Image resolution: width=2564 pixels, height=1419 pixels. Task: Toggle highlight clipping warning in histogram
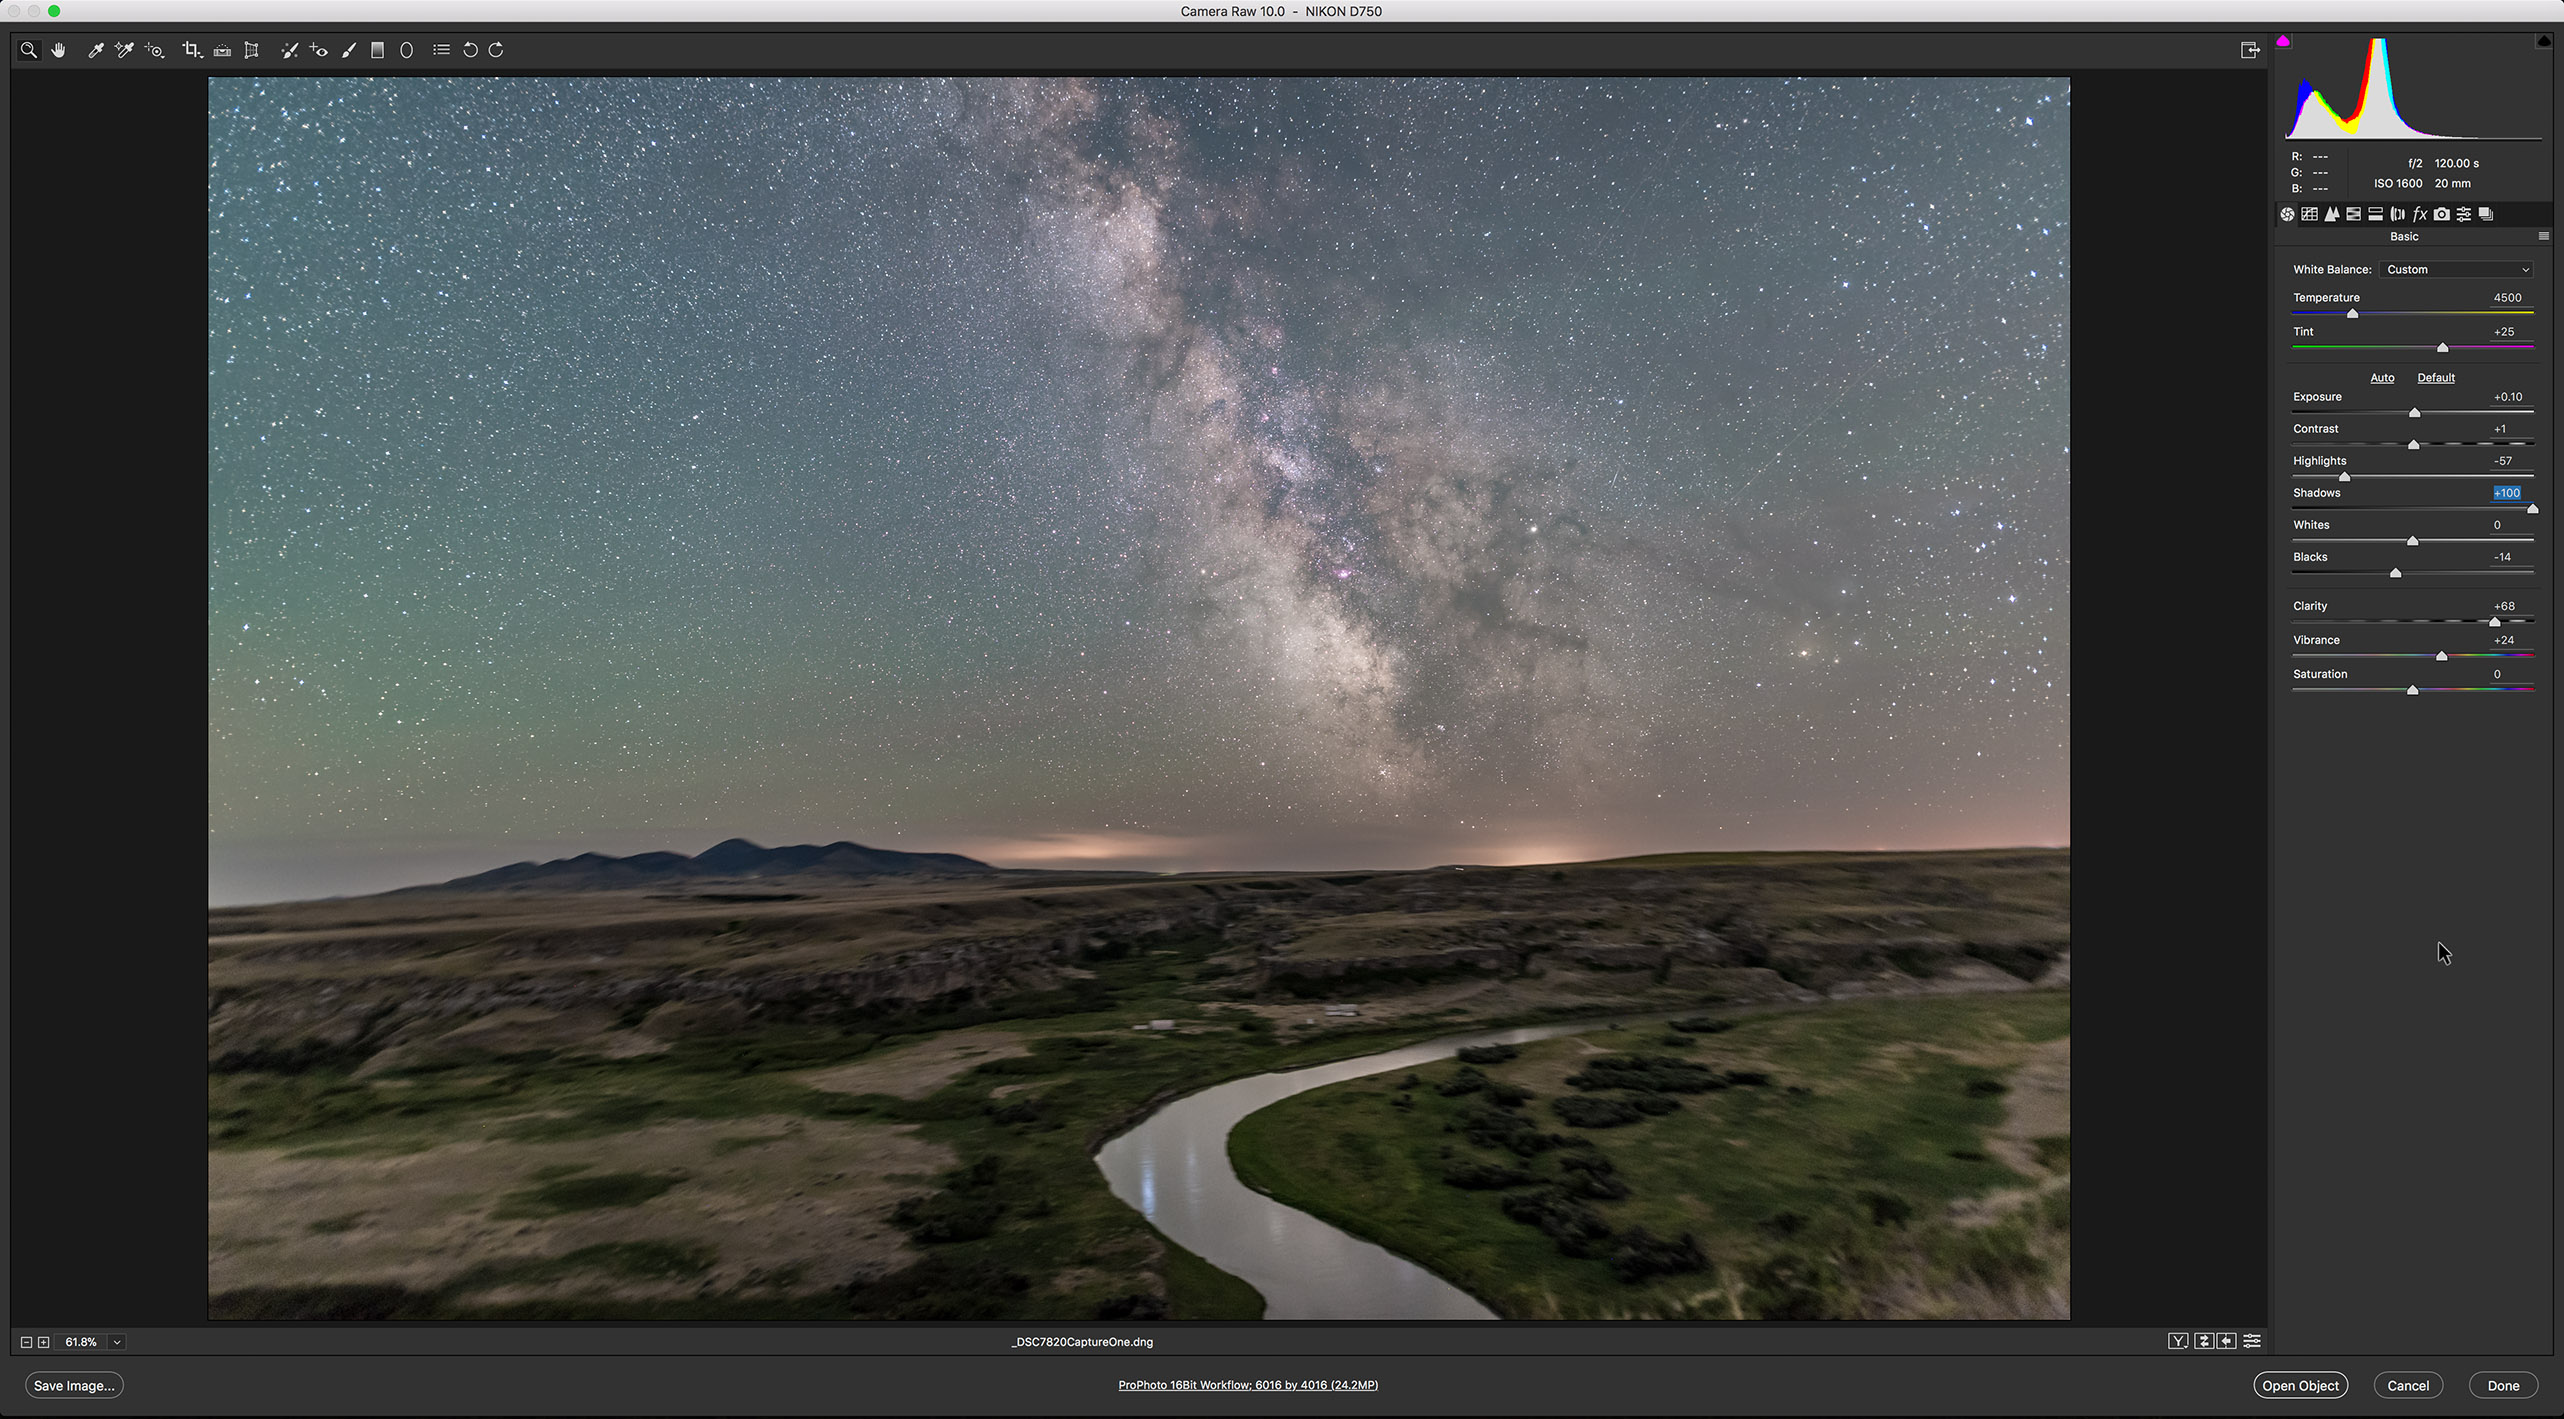[2543, 41]
